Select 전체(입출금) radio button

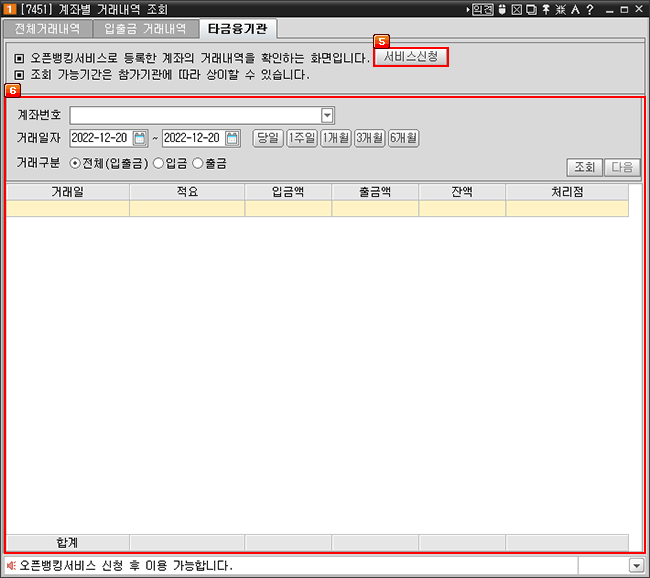(76, 163)
